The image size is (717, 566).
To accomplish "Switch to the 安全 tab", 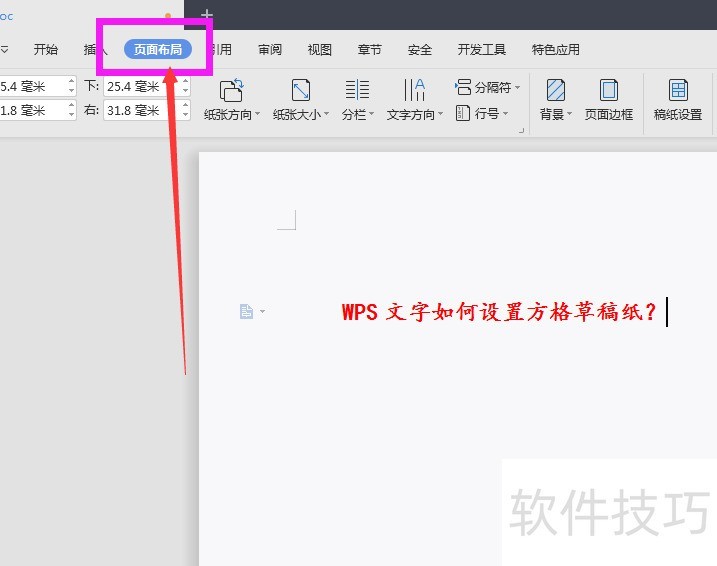I will tap(420, 49).
